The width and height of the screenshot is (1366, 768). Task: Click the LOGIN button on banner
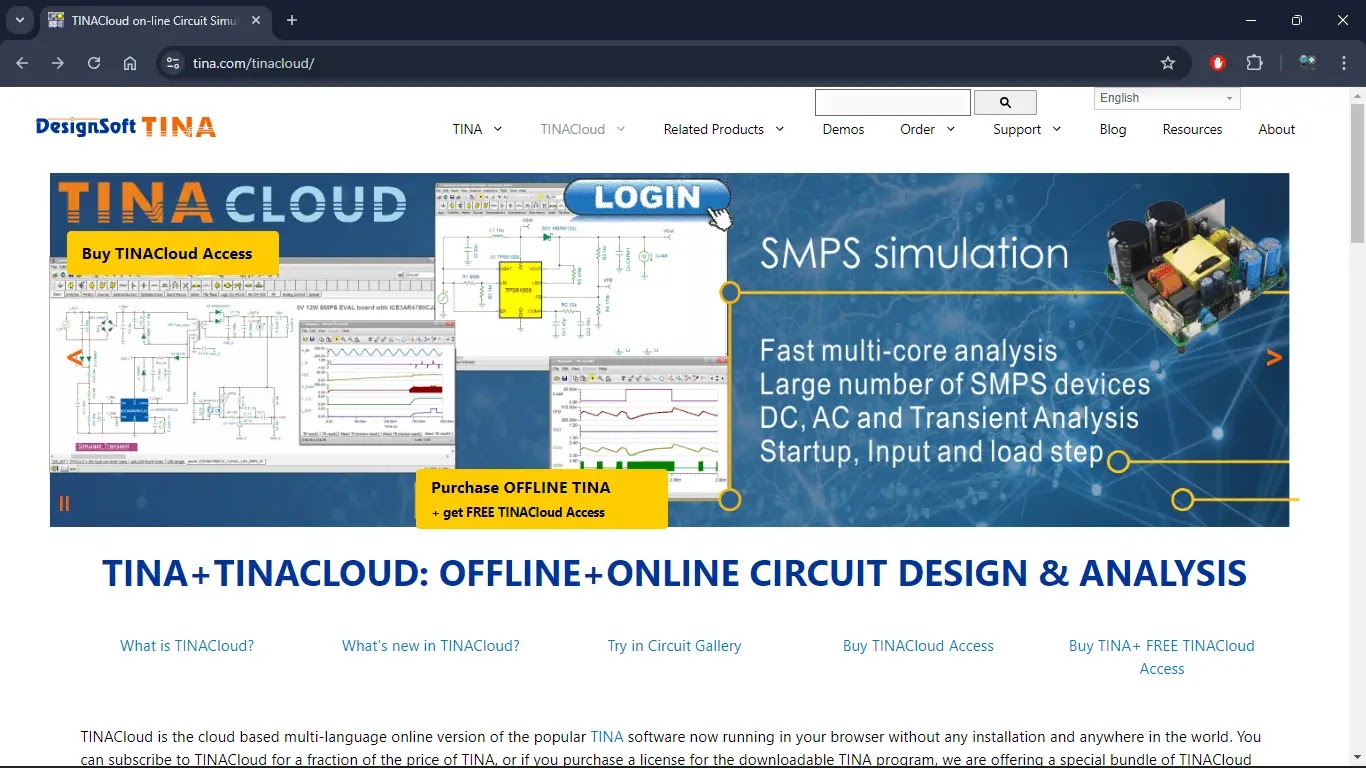pyautogui.click(x=647, y=197)
